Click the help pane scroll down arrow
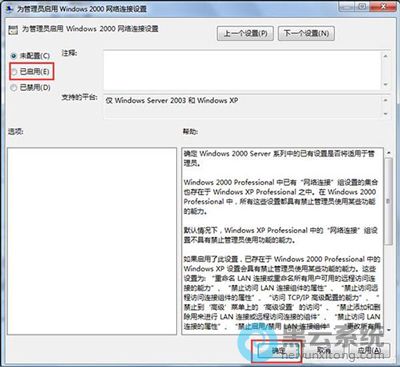Screen dimensions: 400x367 click(389, 330)
